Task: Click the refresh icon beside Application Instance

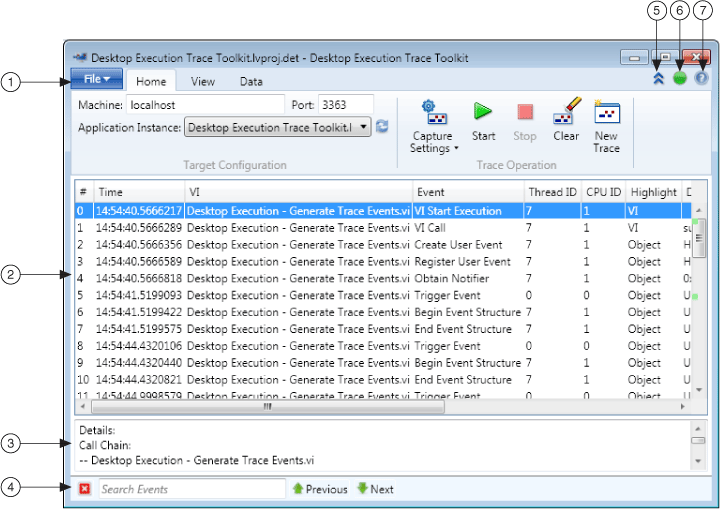Action: click(x=382, y=127)
